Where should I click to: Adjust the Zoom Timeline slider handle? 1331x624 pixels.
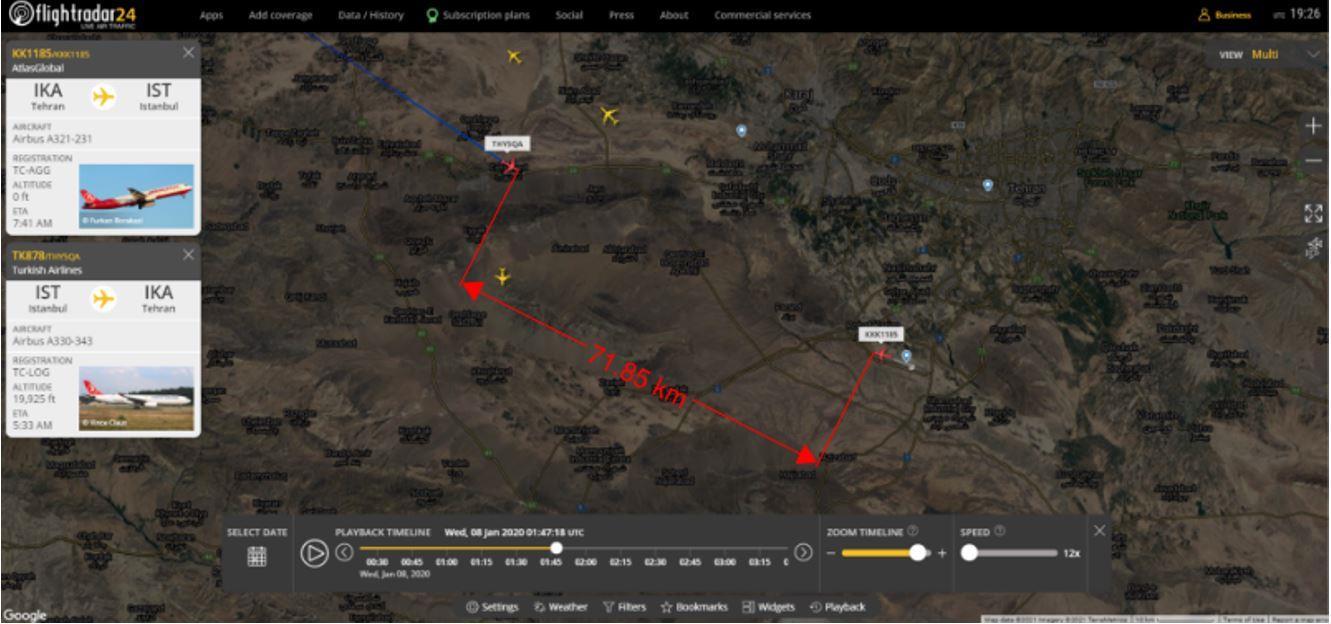(x=918, y=552)
